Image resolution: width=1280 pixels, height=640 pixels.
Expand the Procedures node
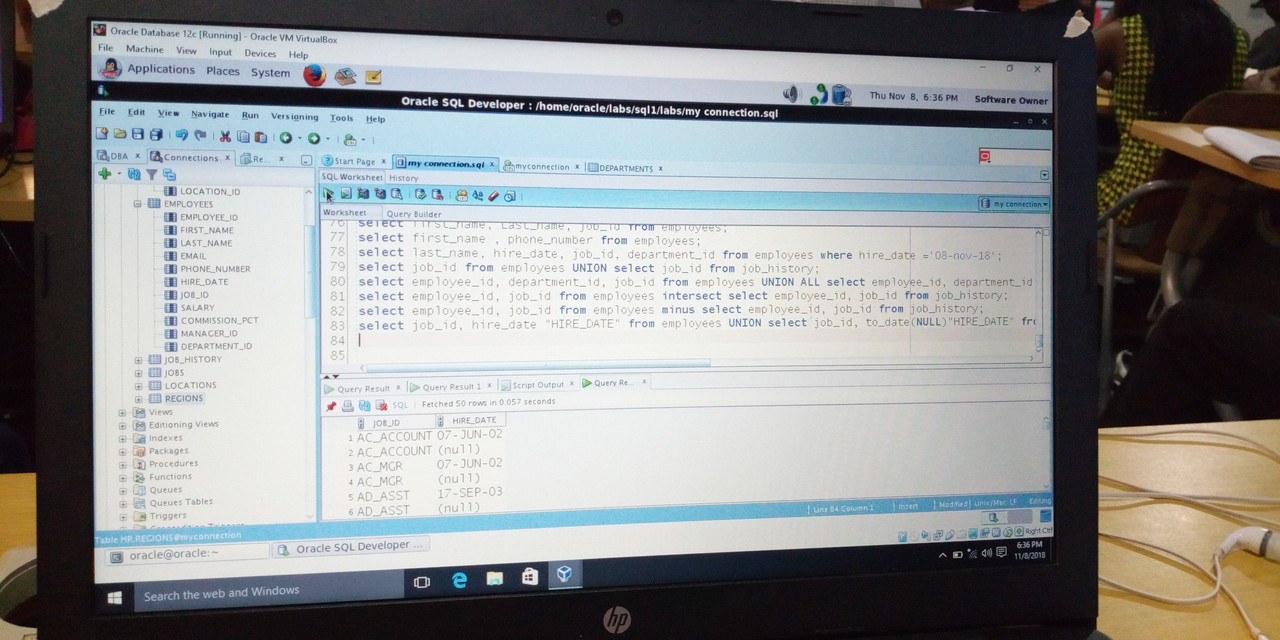(x=123, y=463)
